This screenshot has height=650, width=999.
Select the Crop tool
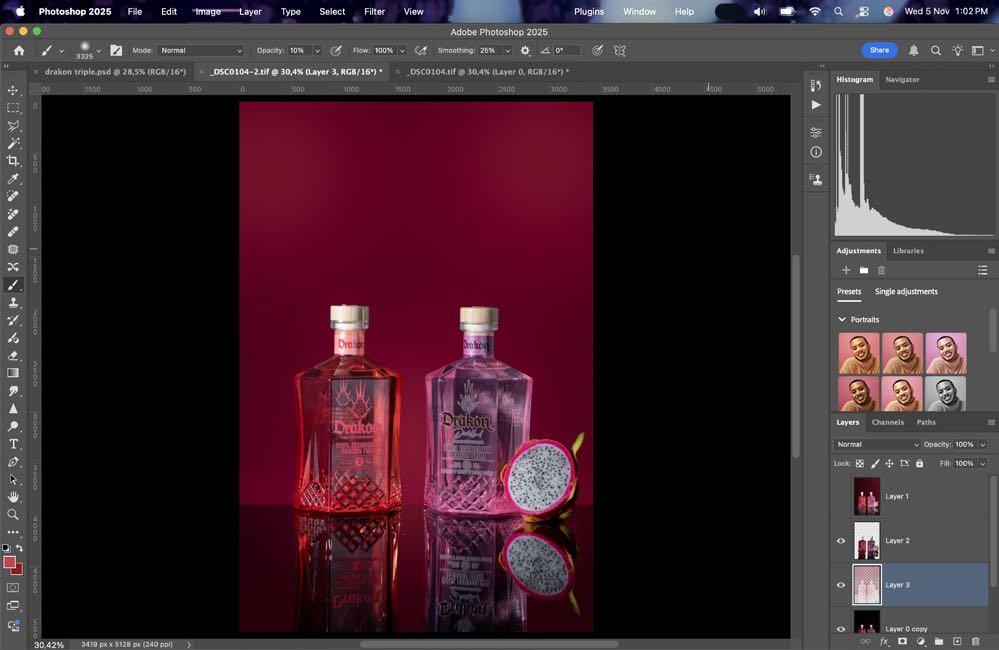(x=13, y=161)
